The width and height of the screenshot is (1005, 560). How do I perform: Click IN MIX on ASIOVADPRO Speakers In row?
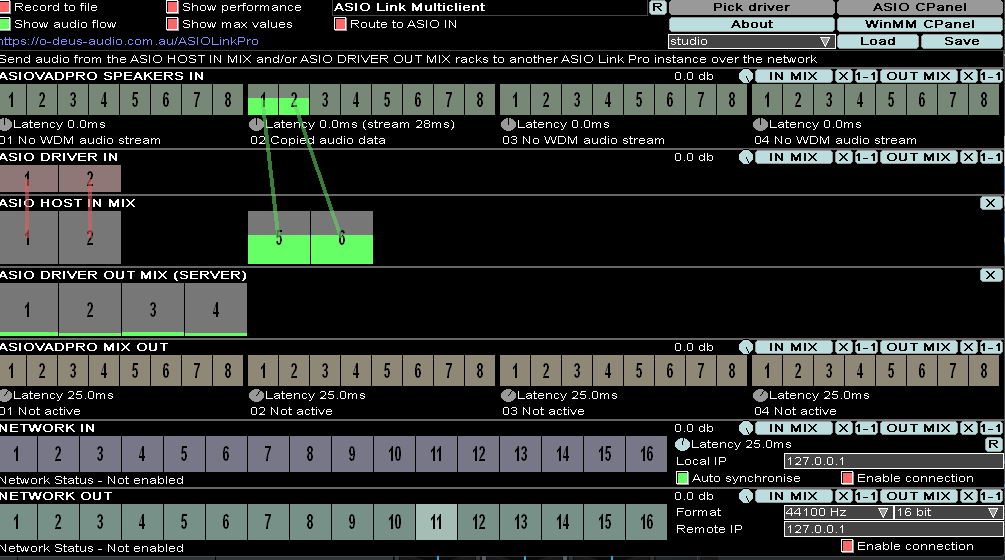793,76
